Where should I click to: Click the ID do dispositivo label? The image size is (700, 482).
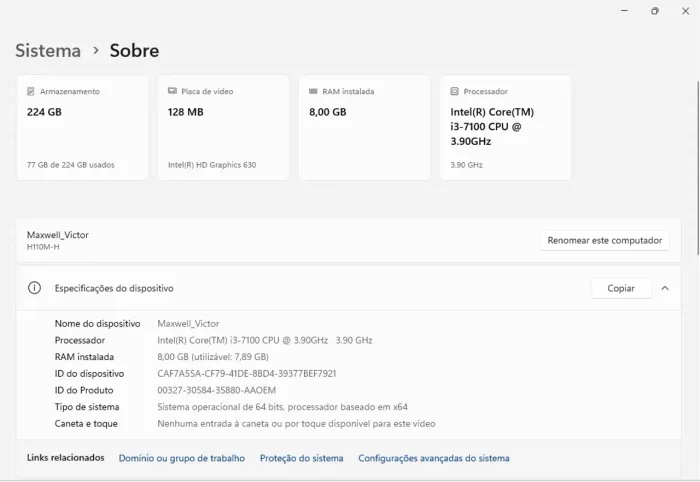coord(89,374)
